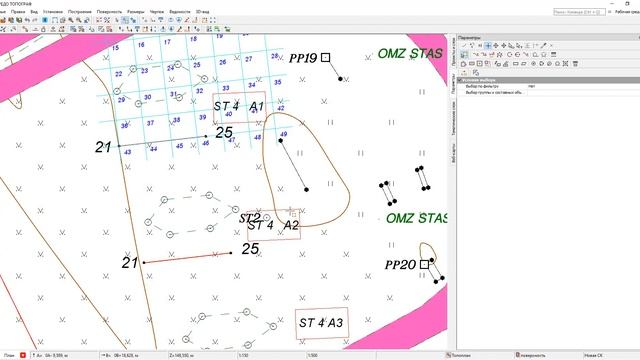Select the red line between 21 and 25
640x360 pixels.
187,258
